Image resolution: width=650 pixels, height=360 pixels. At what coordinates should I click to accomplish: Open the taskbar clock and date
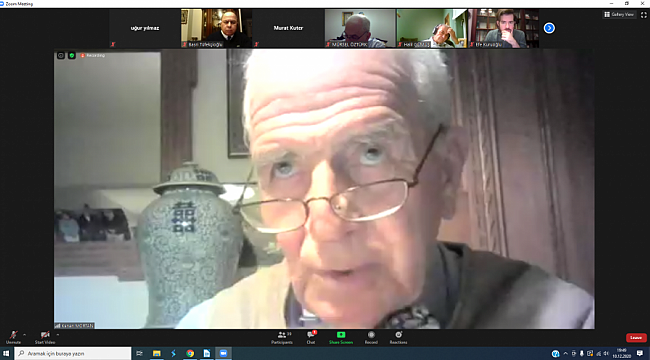point(622,353)
